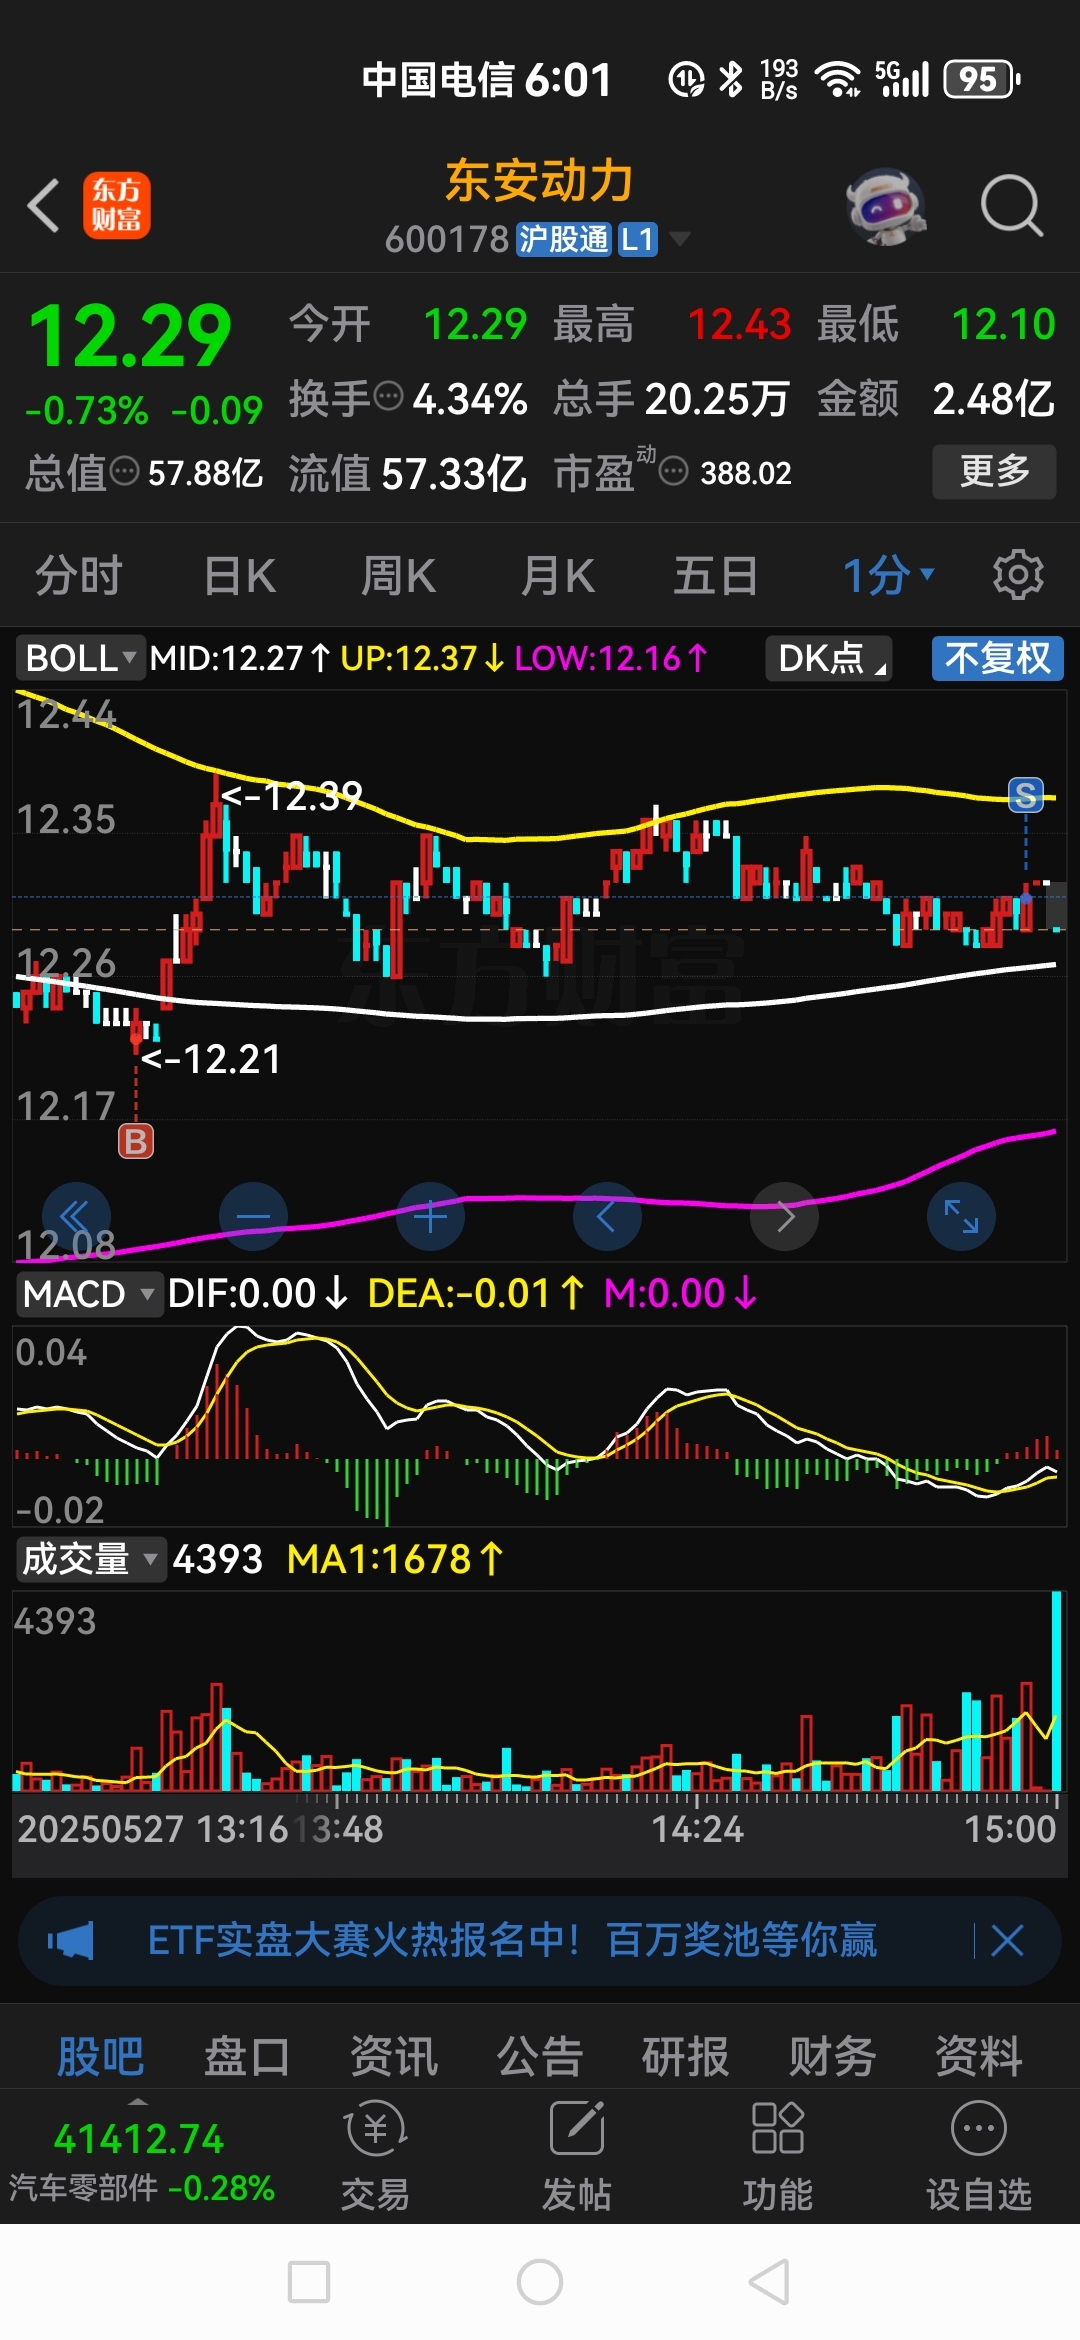
Task: Tap 金额 2.48亿 value
Action: [x=993, y=399]
